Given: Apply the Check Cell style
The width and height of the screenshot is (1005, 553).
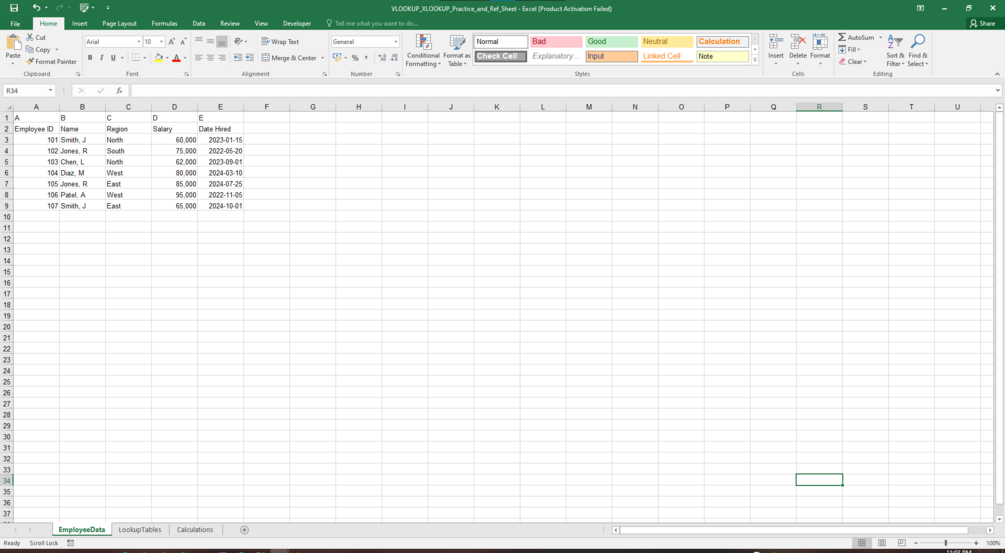Looking at the screenshot, I should tap(501, 56).
